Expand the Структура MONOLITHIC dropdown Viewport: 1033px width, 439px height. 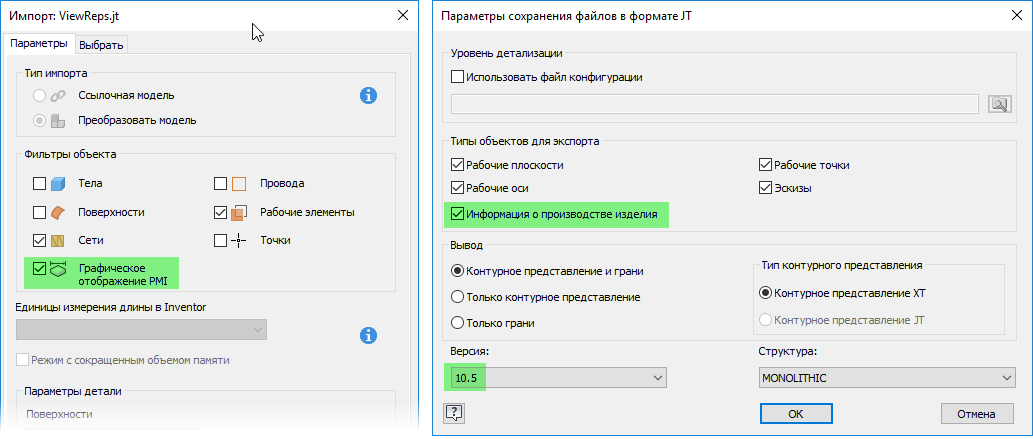886,378
